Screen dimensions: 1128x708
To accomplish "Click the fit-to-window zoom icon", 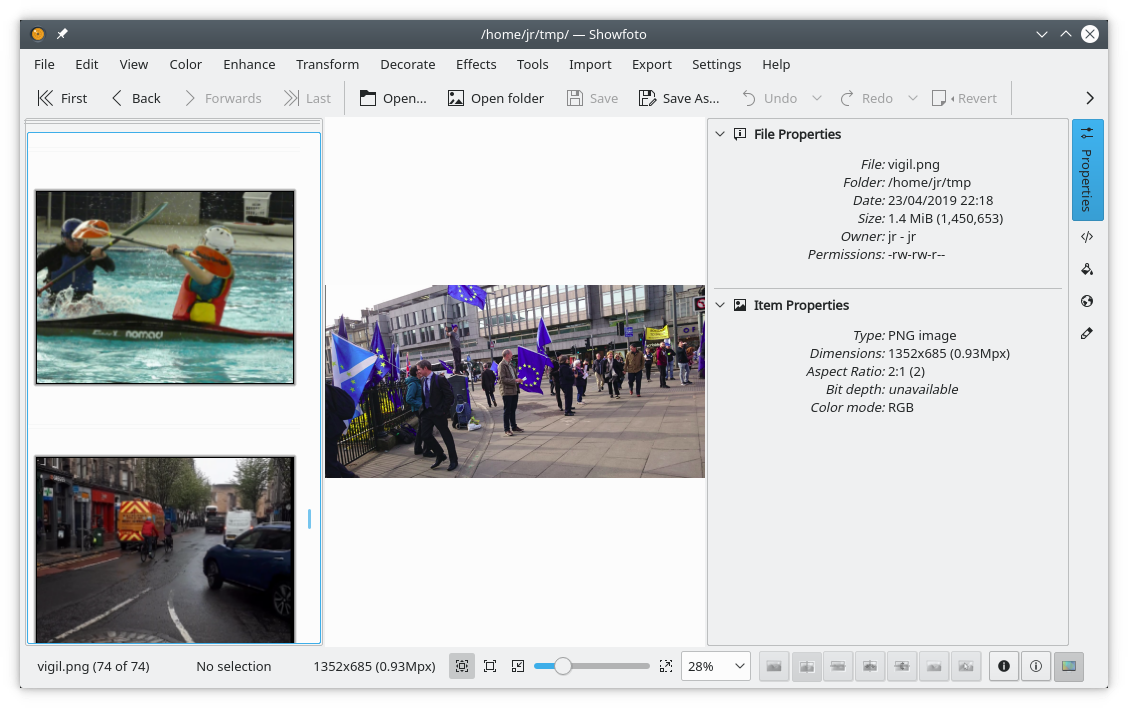I will [x=461, y=666].
